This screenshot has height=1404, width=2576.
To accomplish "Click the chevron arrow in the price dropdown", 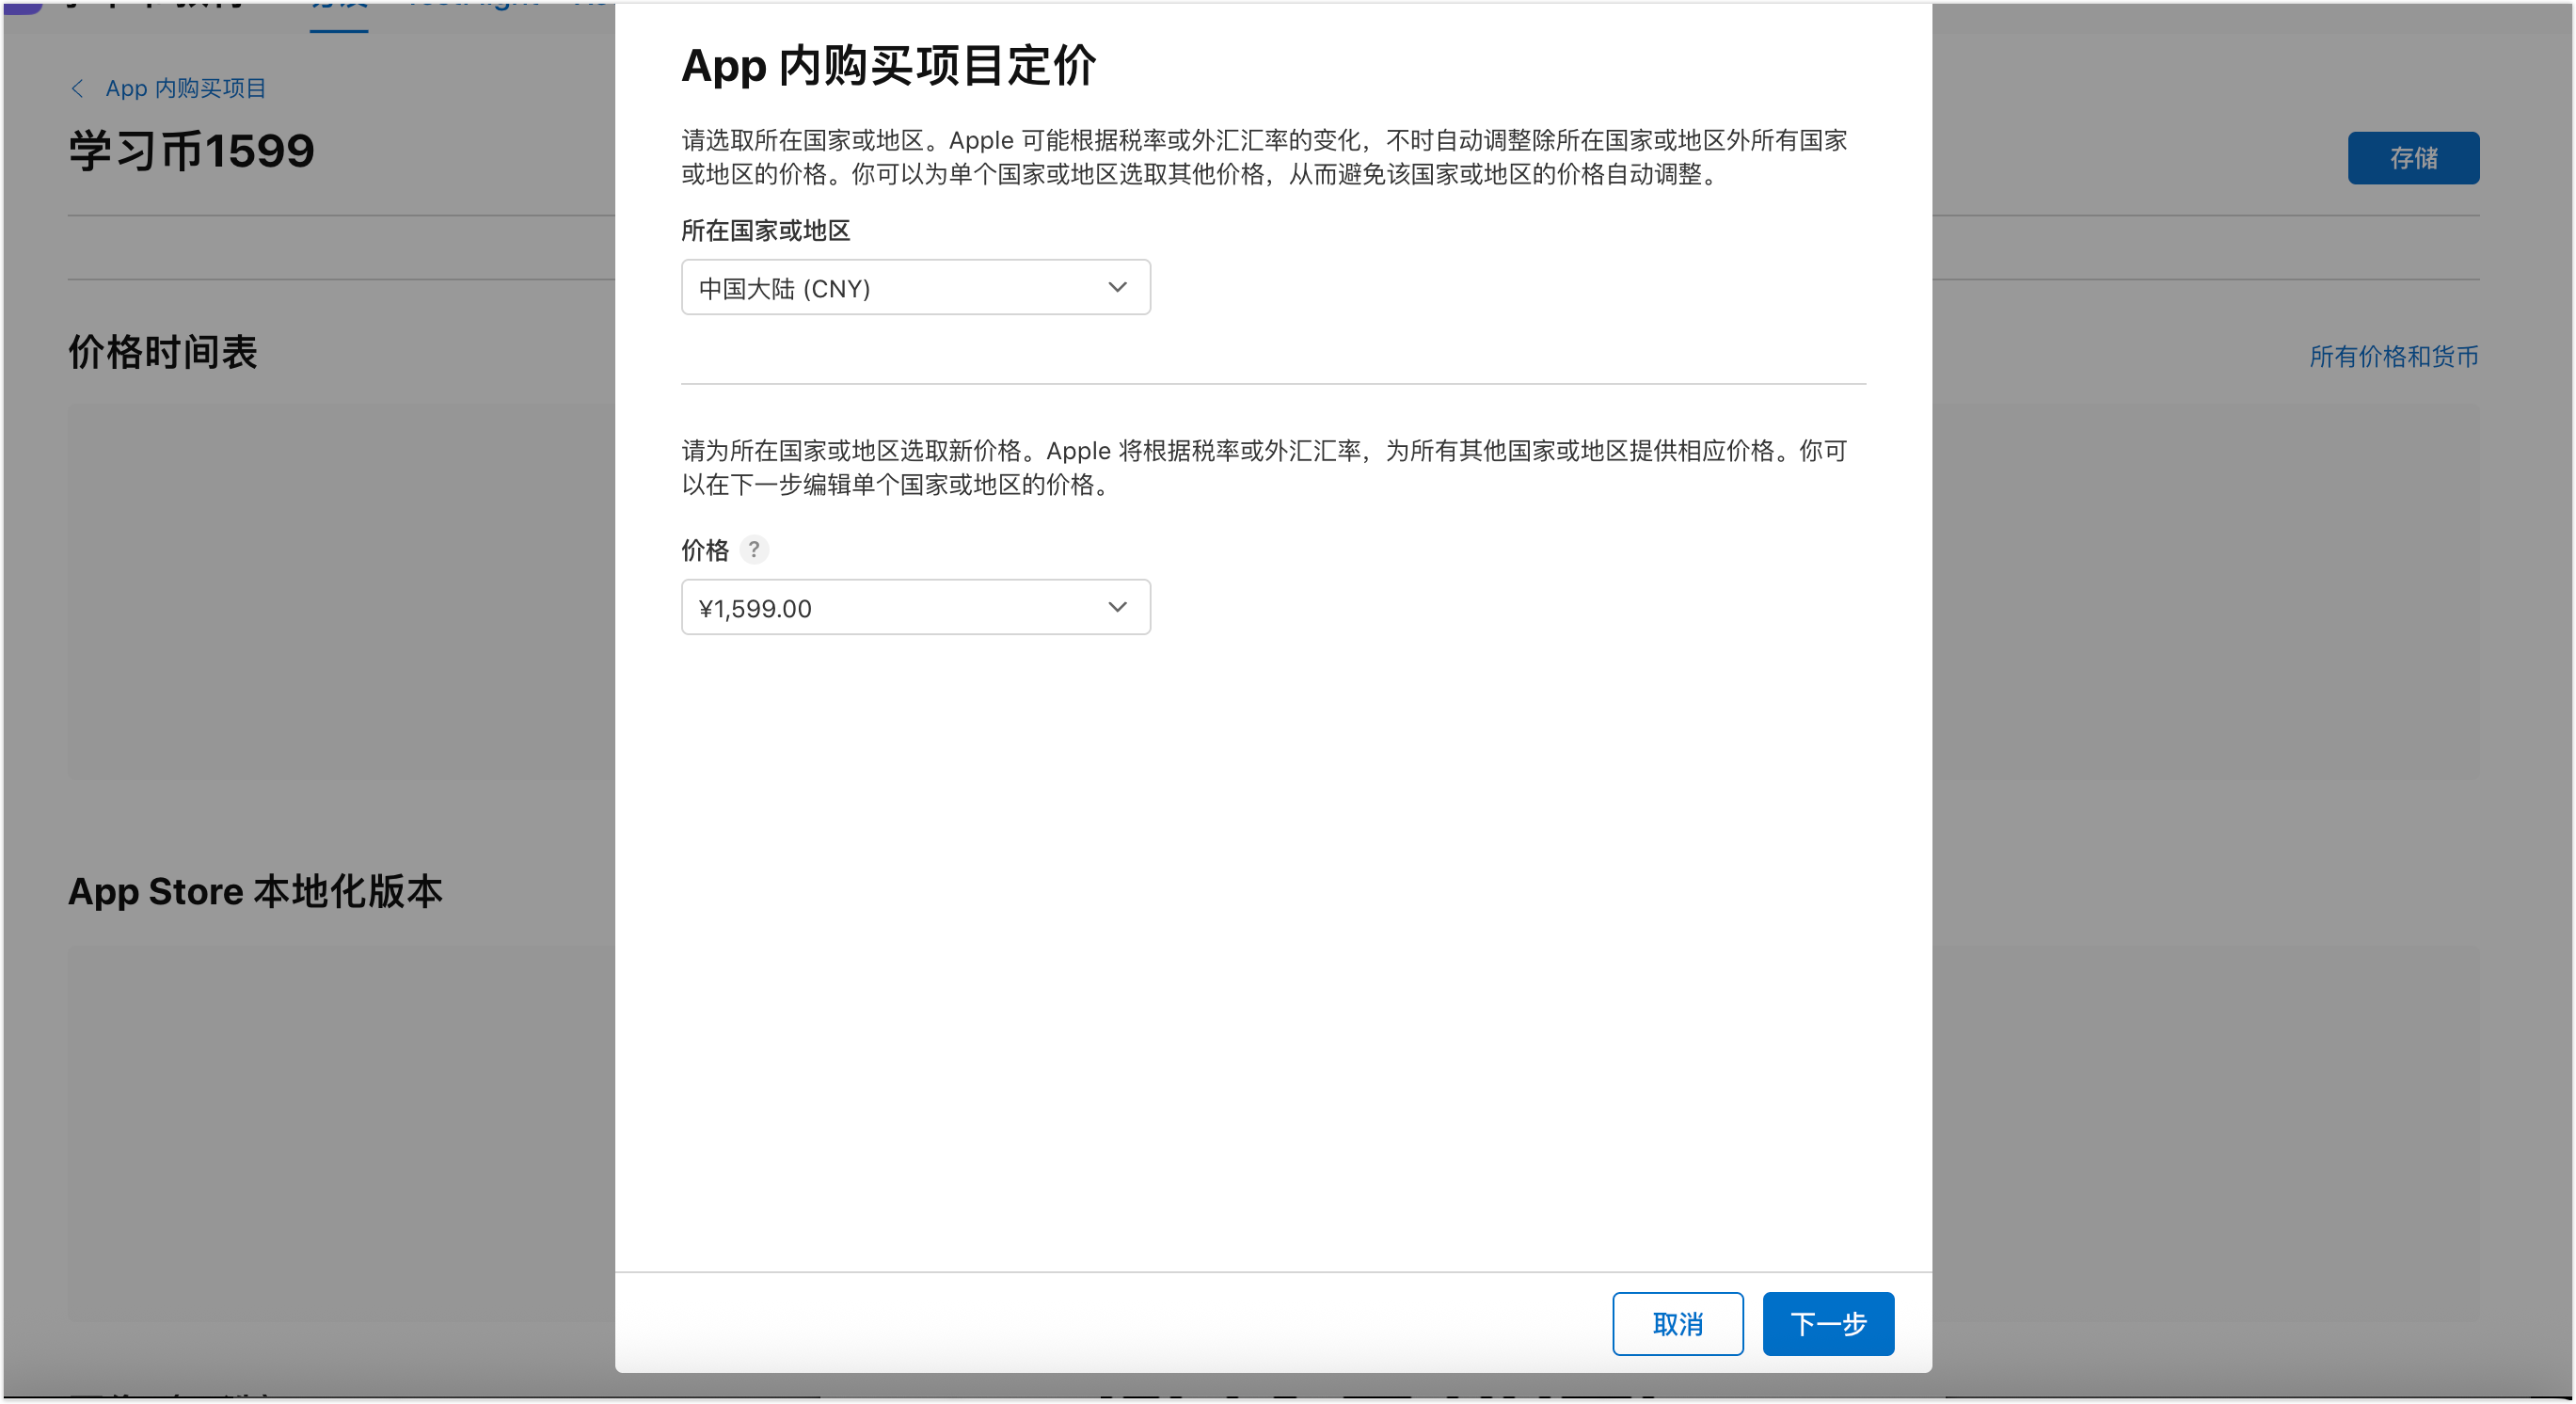I will tap(1117, 608).
